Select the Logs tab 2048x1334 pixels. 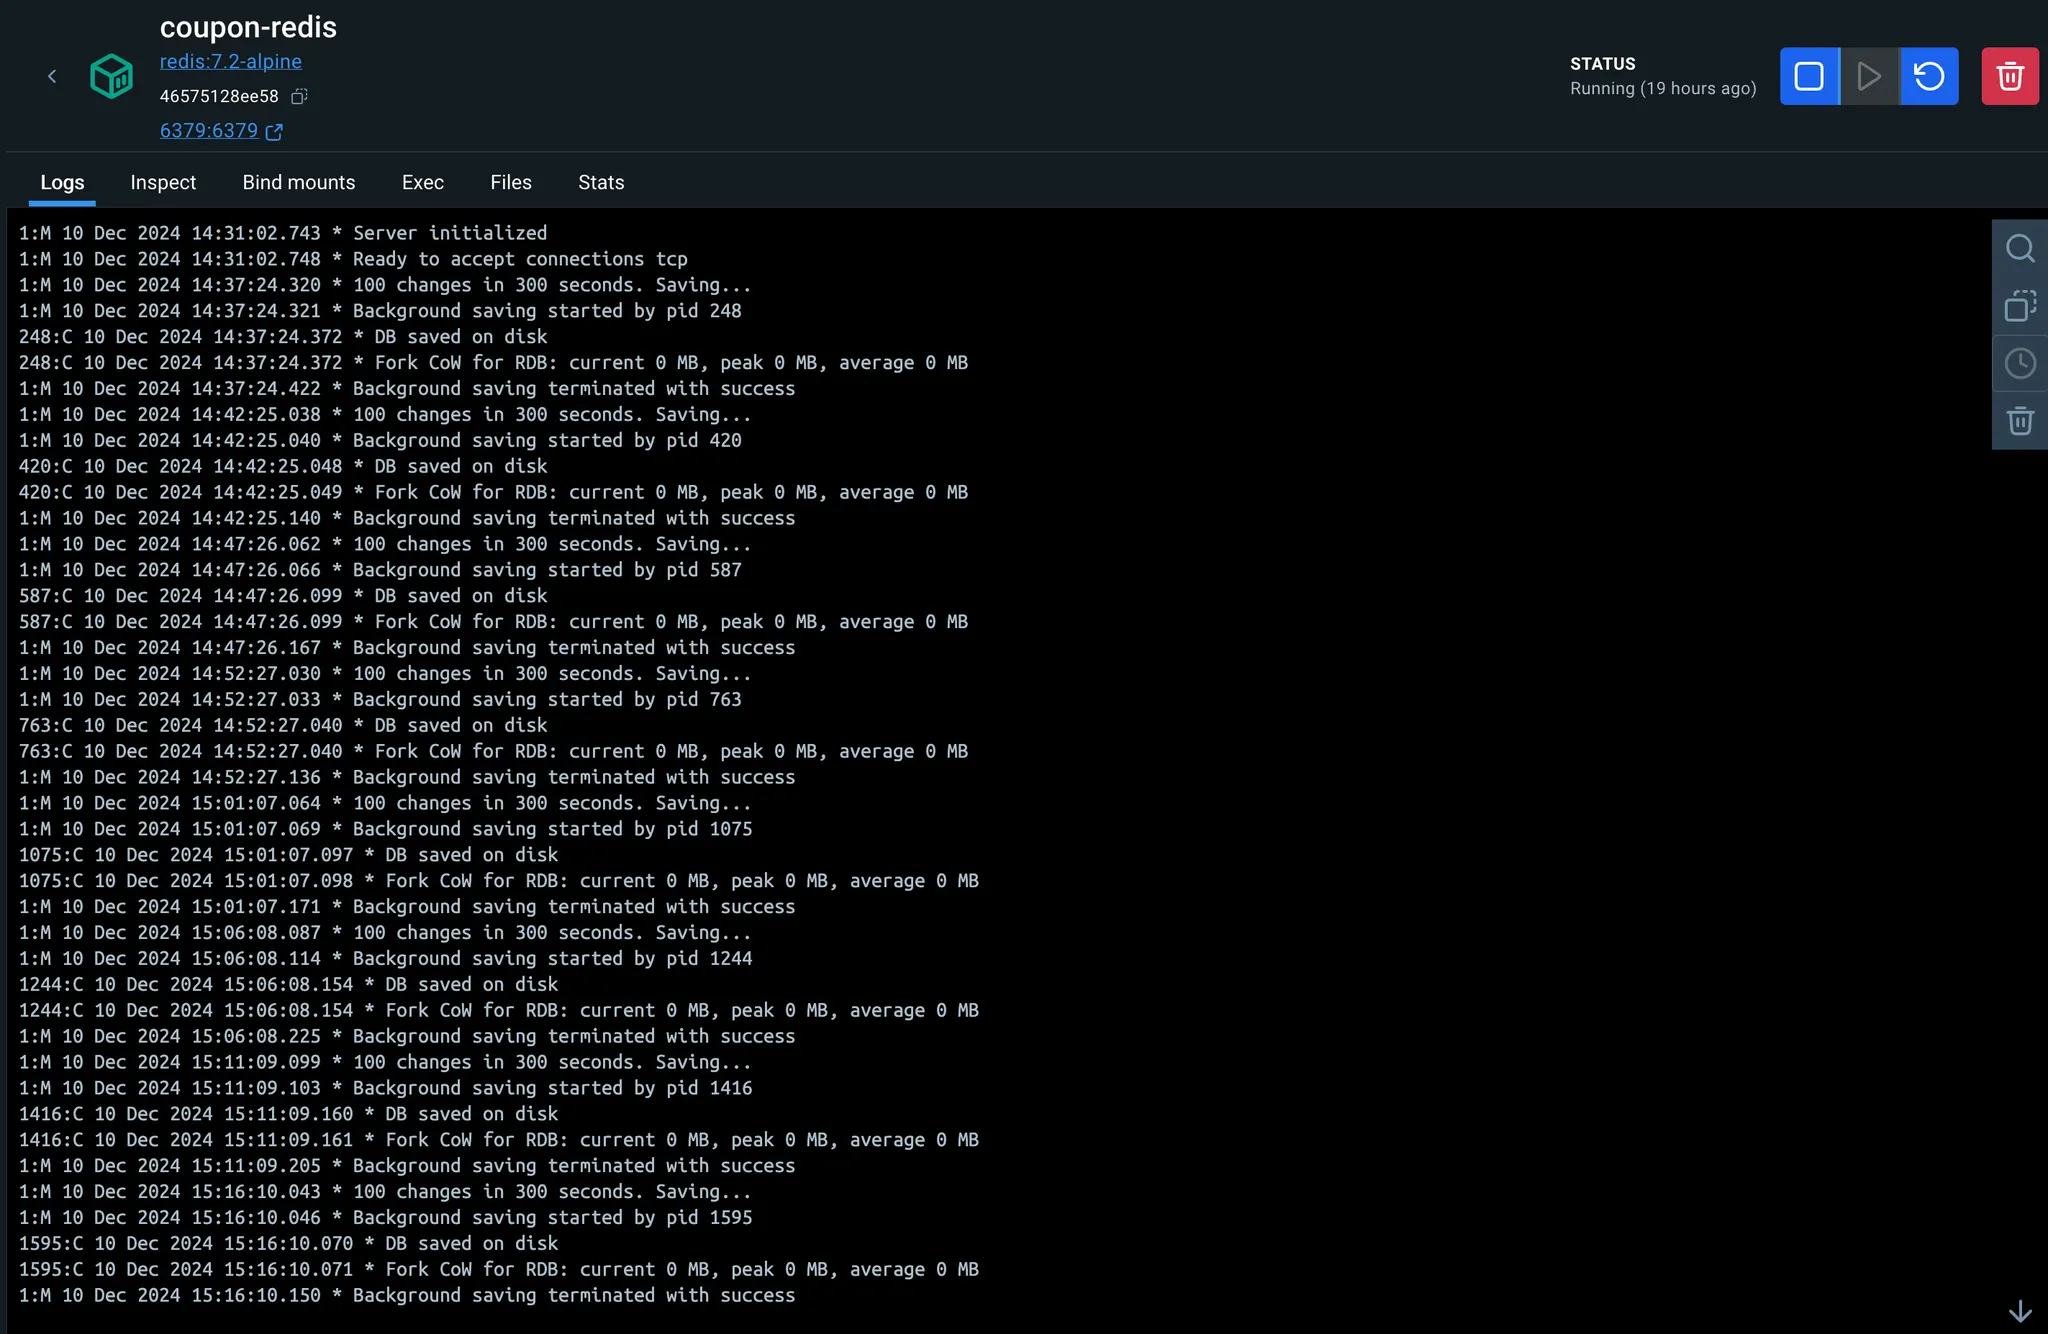click(62, 182)
